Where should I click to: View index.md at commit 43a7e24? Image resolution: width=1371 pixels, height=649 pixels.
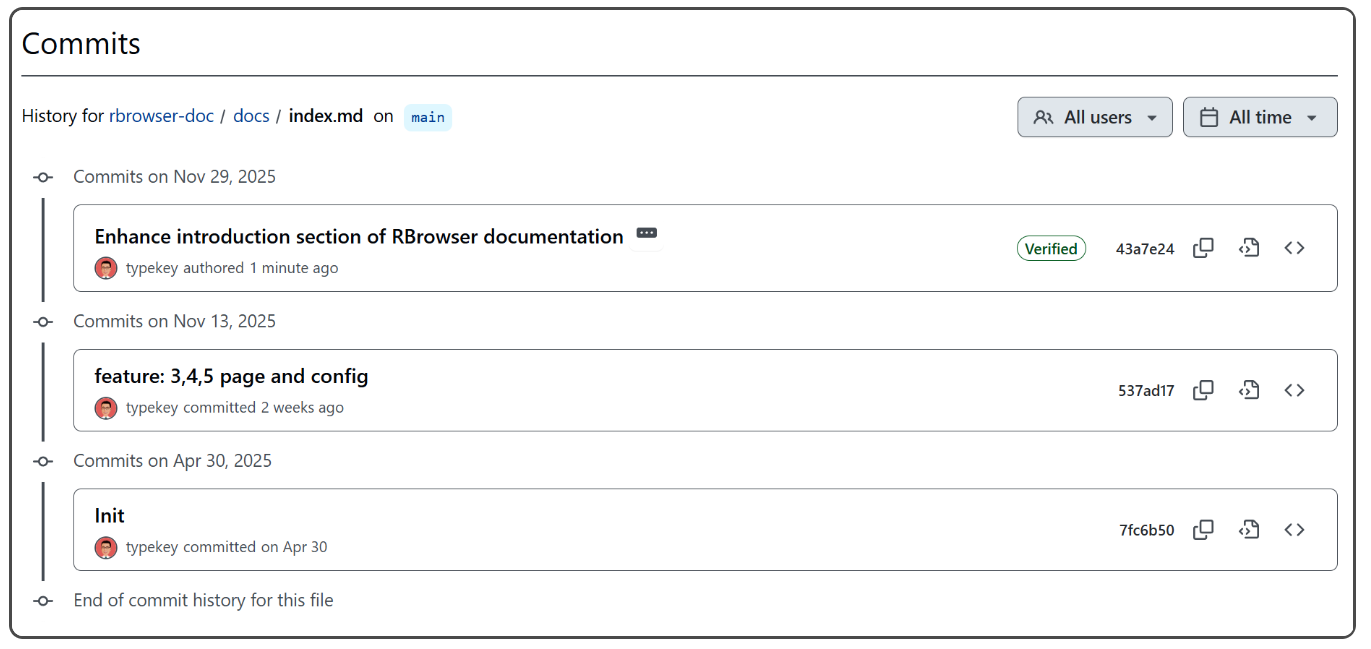(1248, 248)
